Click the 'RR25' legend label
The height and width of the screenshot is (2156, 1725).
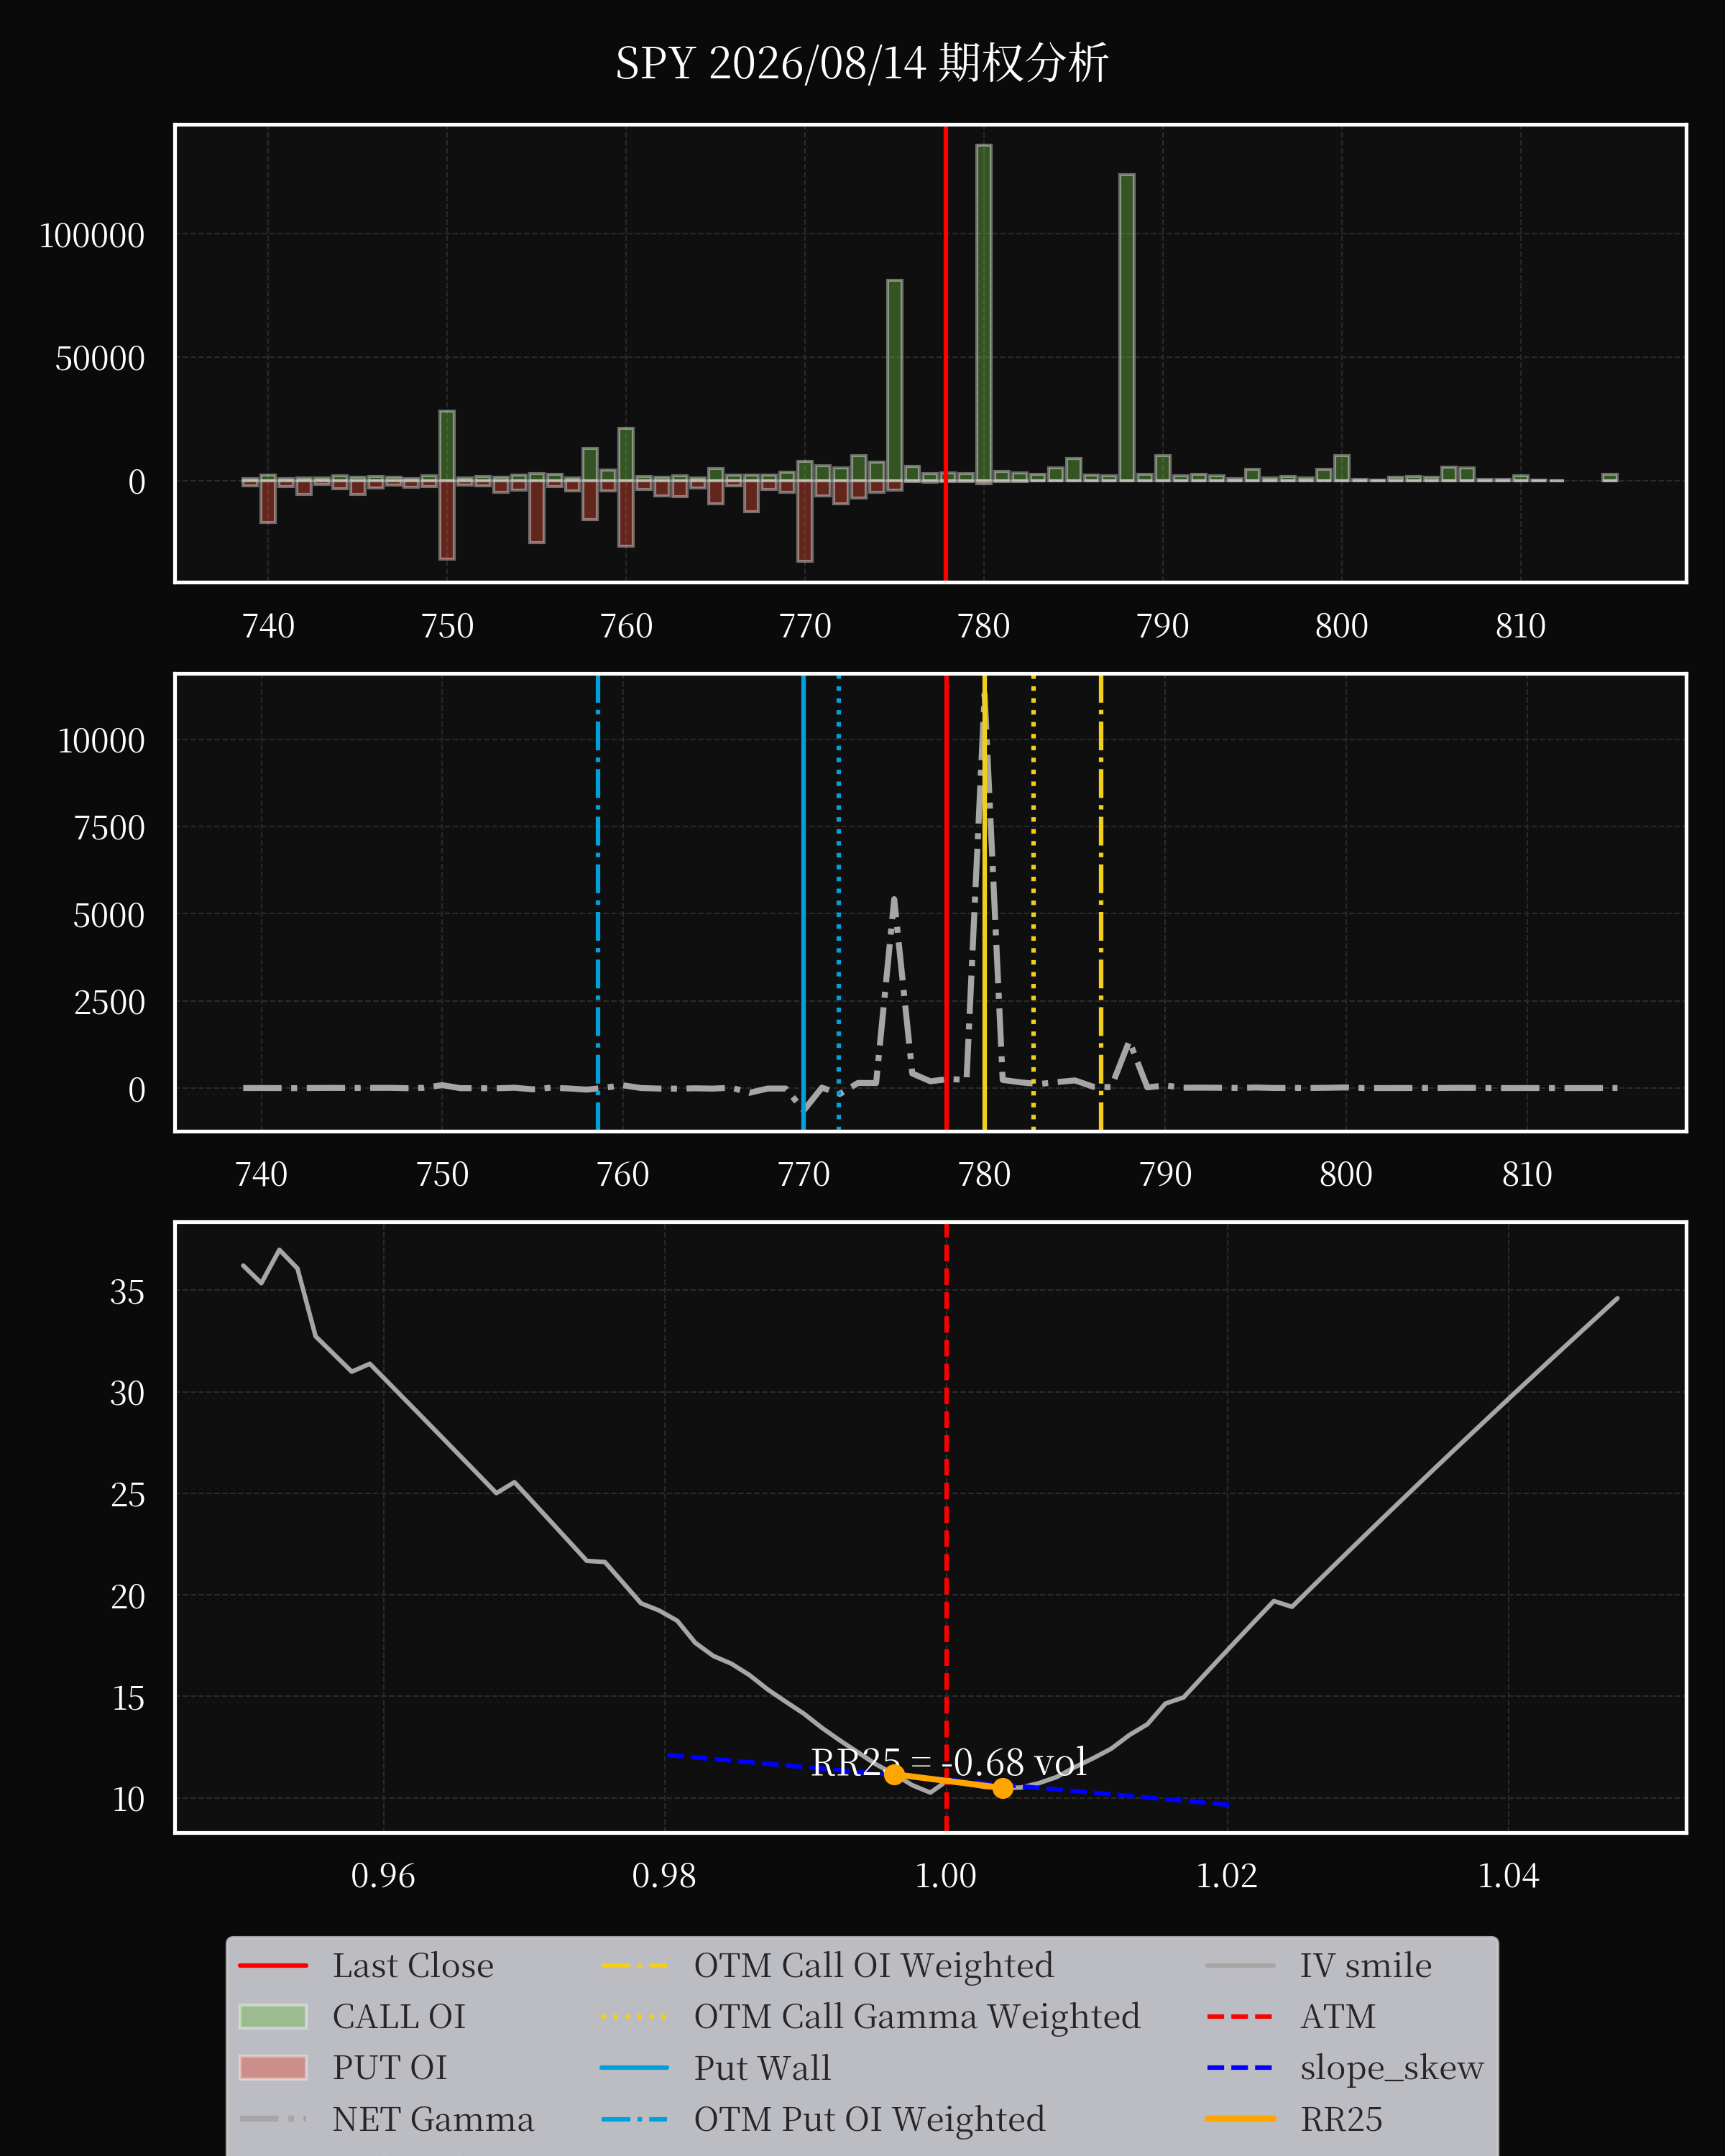1341,2119
